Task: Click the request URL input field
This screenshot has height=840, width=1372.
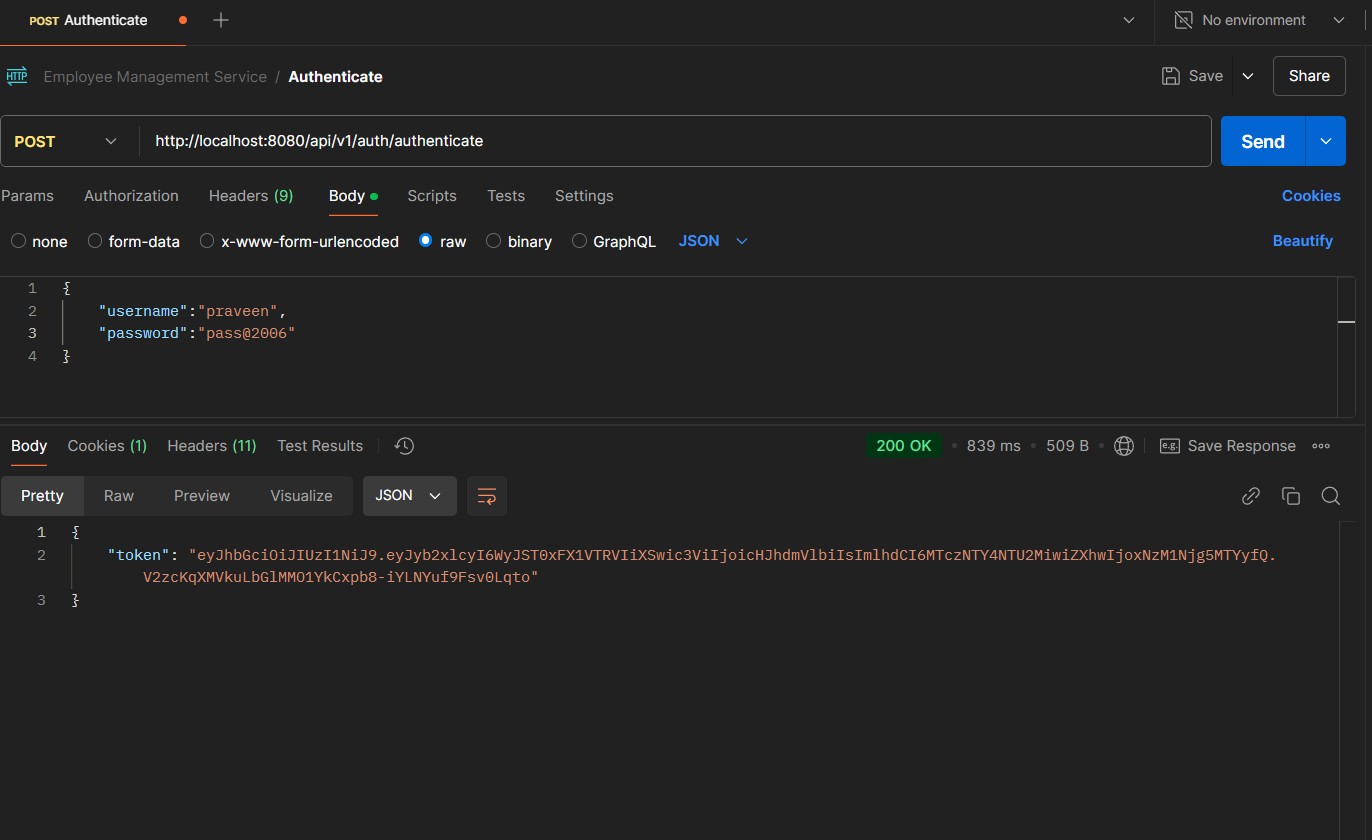Action: pyautogui.click(x=675, y=141)
